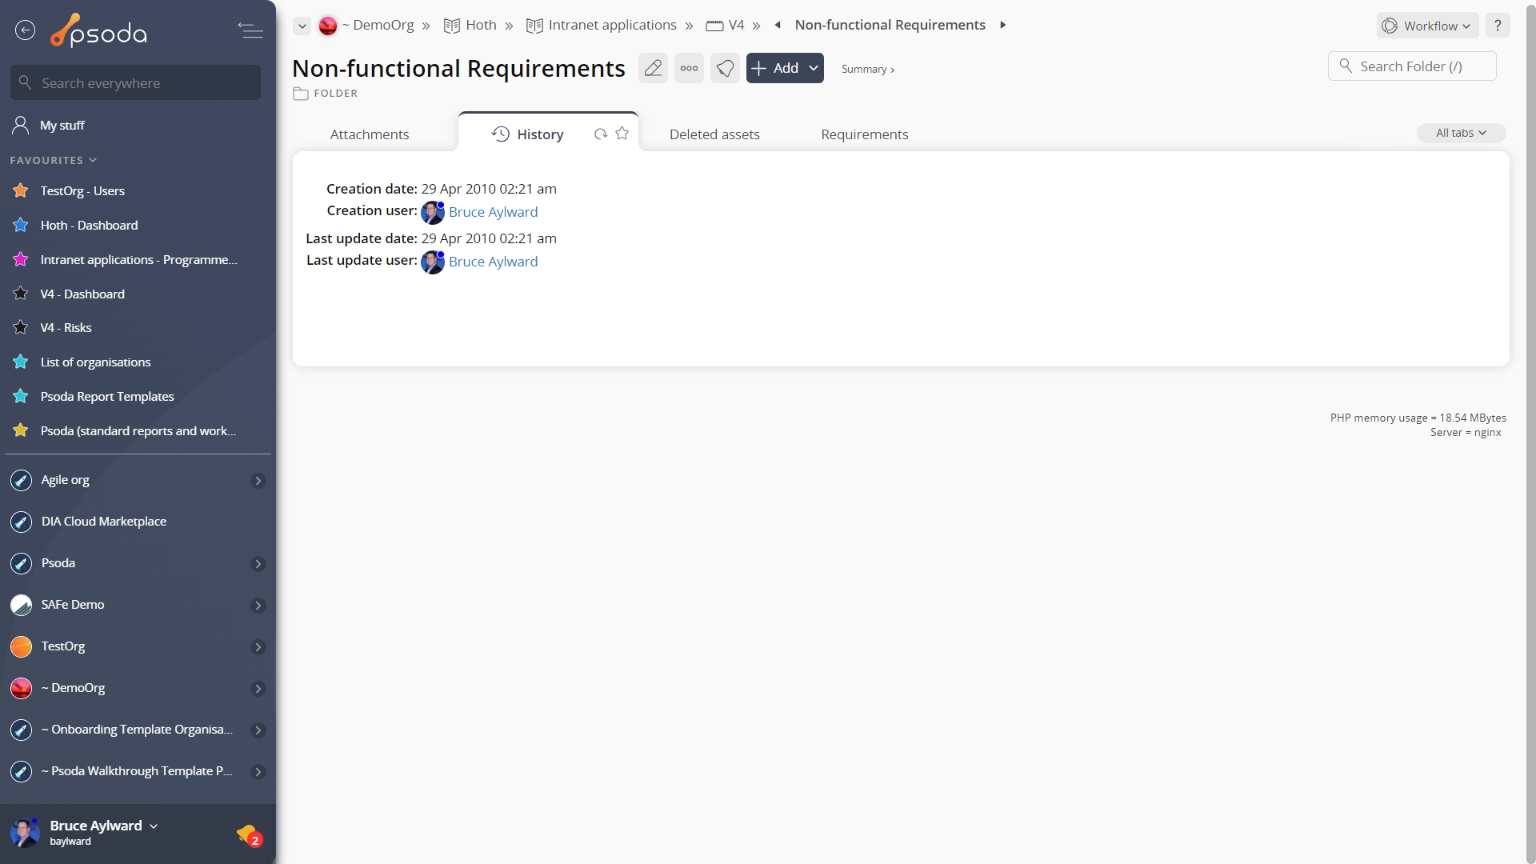1536x864 pixels.
Task: Collapse the sidebar with the menu toggle
Action: (250, 31)
